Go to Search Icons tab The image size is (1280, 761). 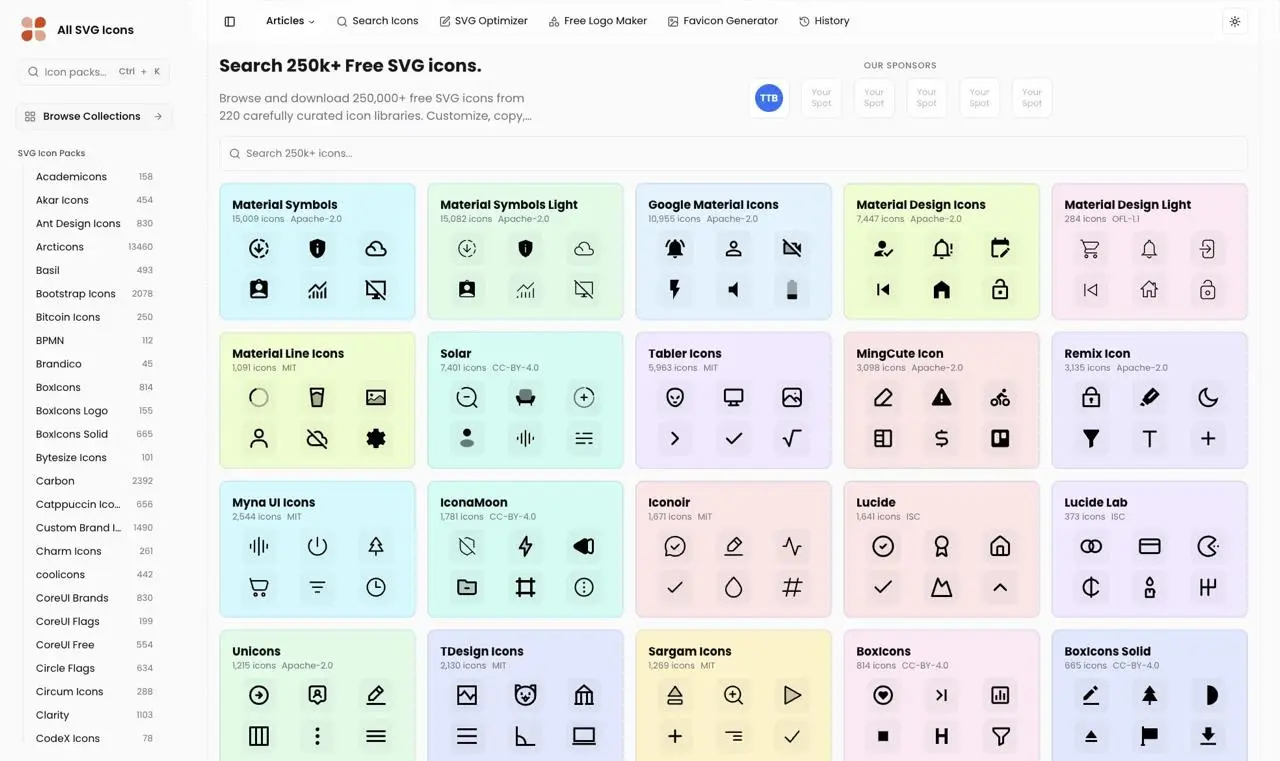click(x=377, y=21)
